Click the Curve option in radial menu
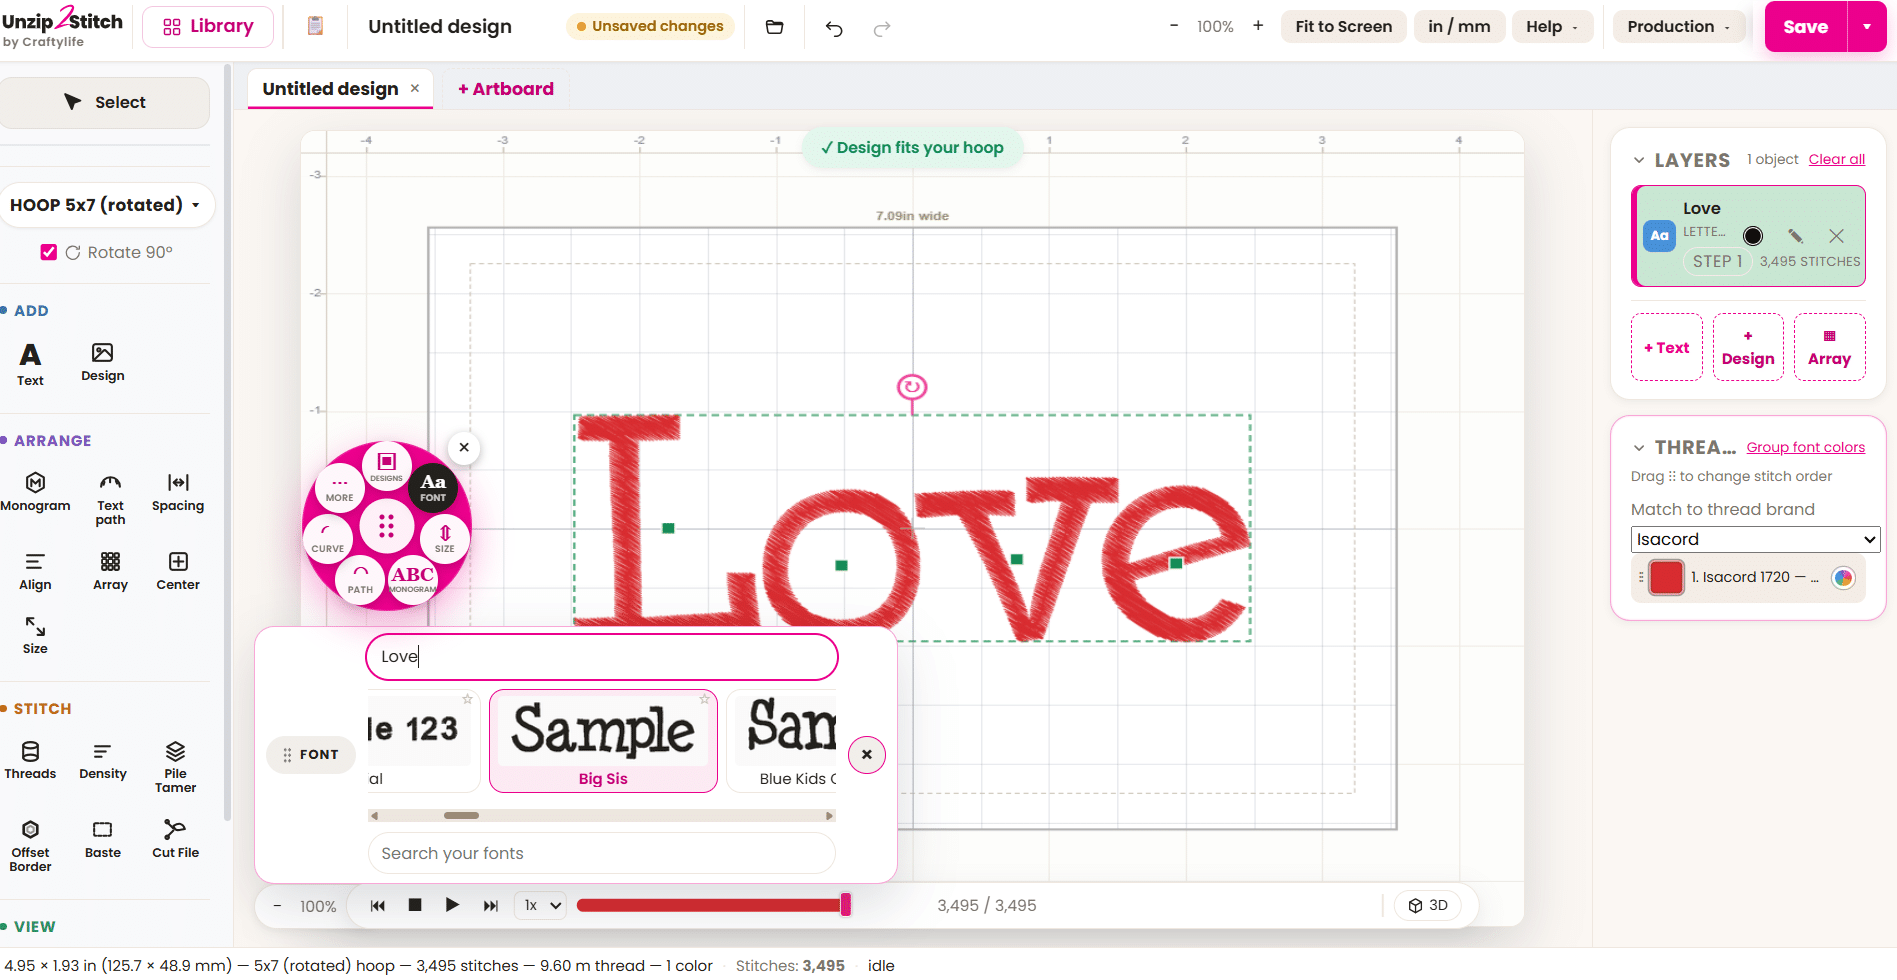Screen dimensions: 1897x980 coord(328,537)
